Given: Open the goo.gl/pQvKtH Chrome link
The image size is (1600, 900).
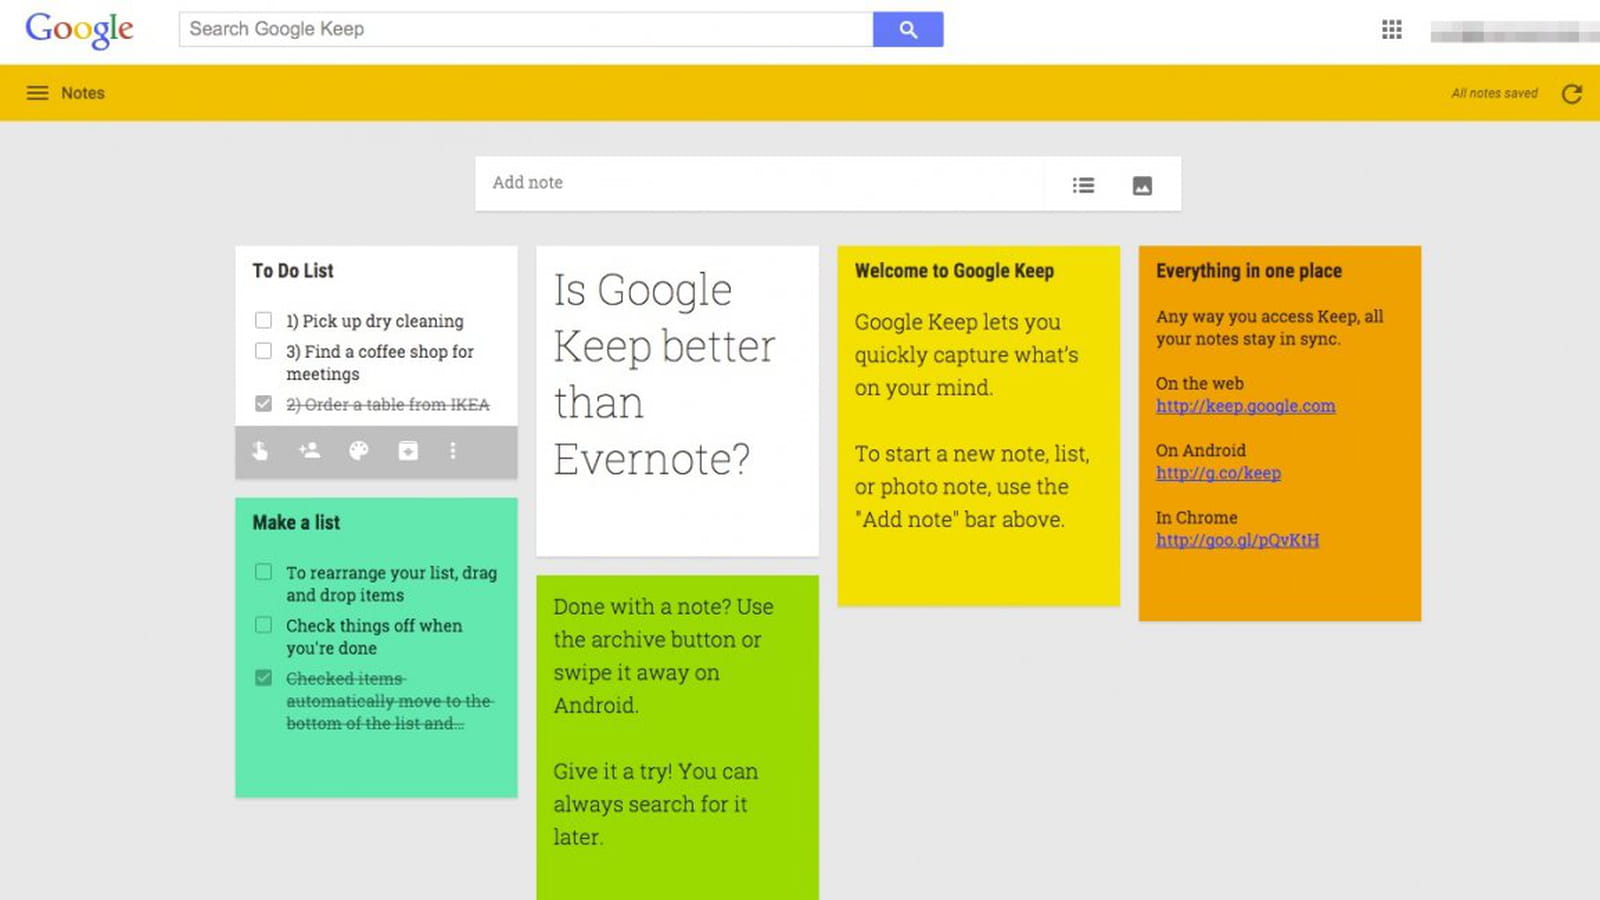Looking at the screenshot, I should tap(1237, 540).
